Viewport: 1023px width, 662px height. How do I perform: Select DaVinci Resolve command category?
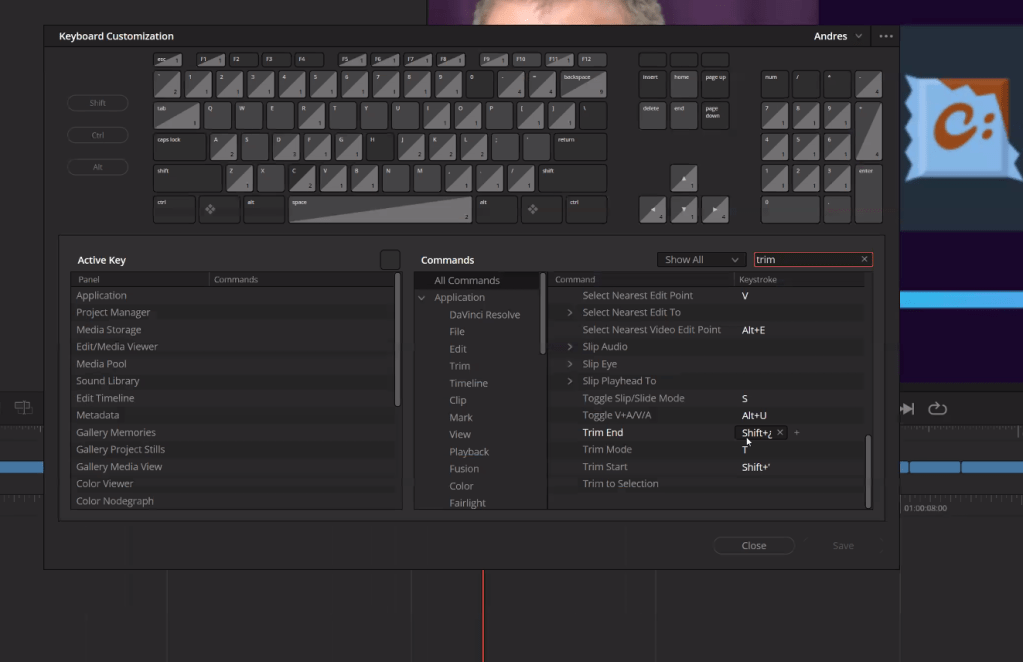[484, 314]
